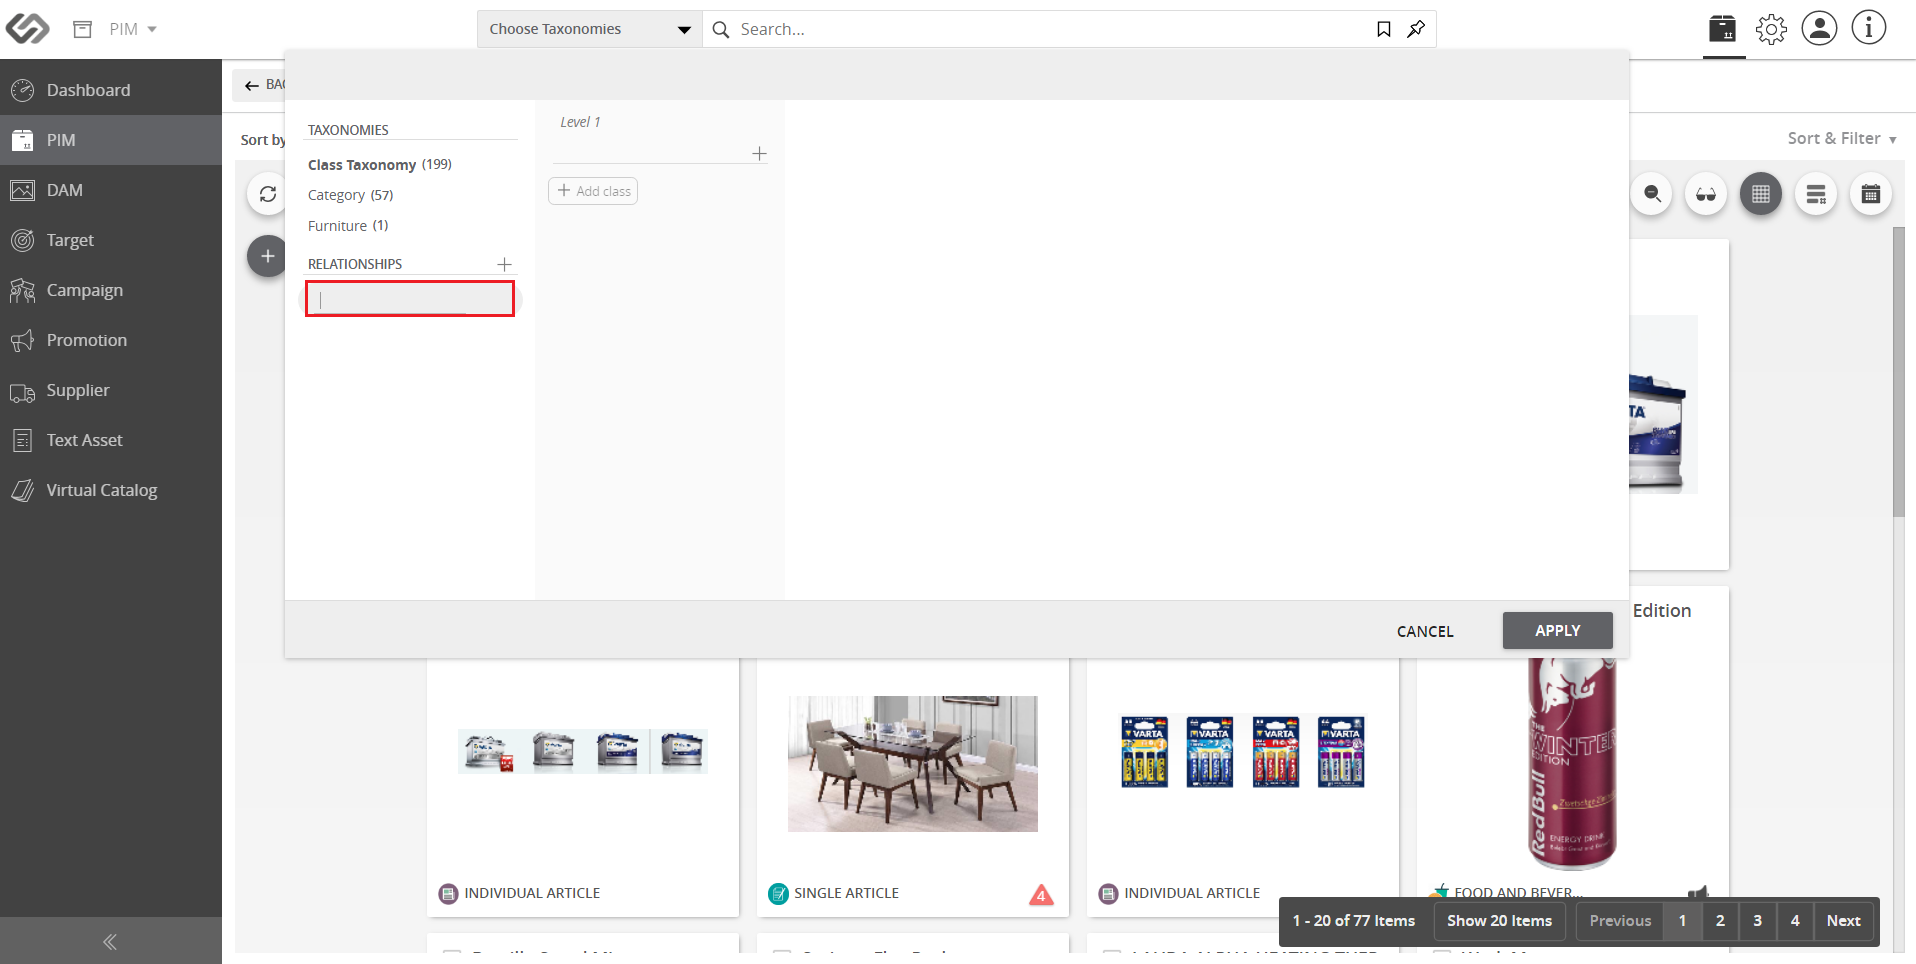Open the PIM calendar icon in the top bar
This screenshot has height=964, width=1916.
[x=1723, y=29]
